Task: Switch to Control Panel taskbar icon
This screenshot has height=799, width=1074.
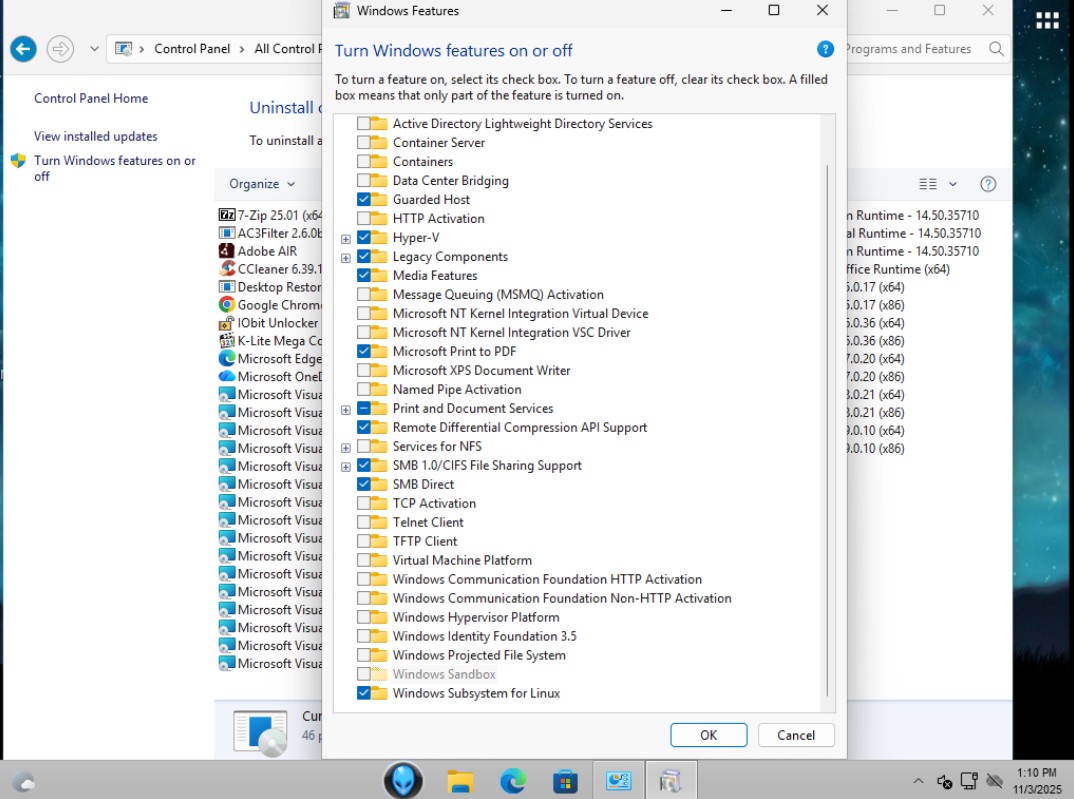Action: coord(619,780)
